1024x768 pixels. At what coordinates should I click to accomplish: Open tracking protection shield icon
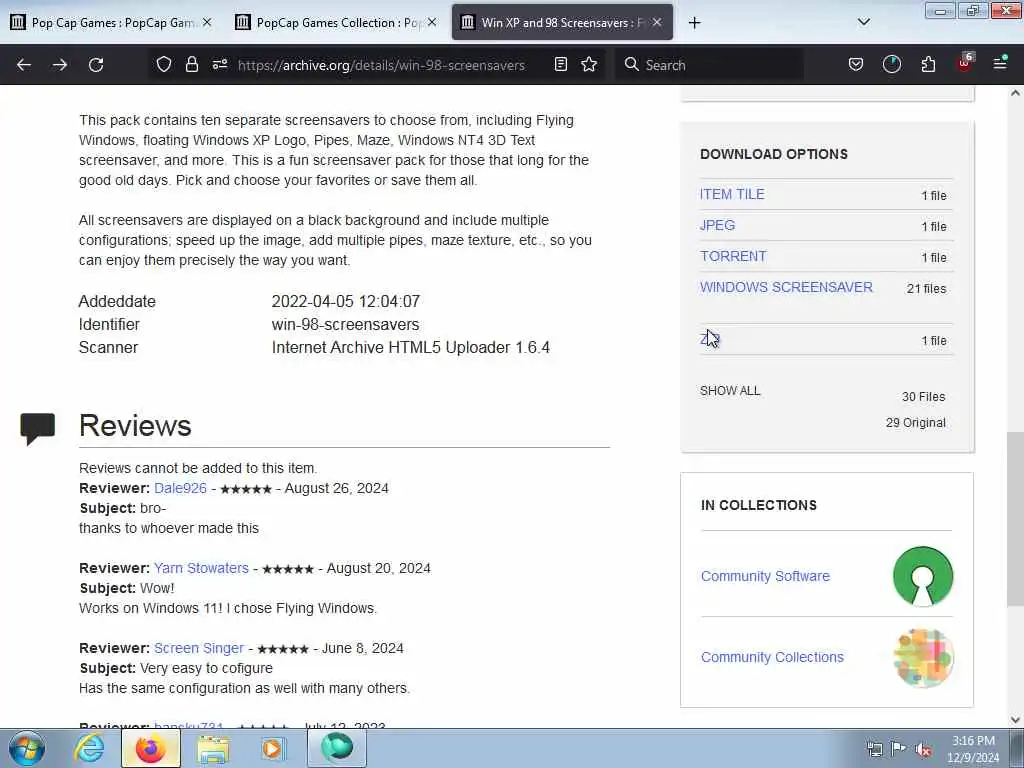pos(164,64)
